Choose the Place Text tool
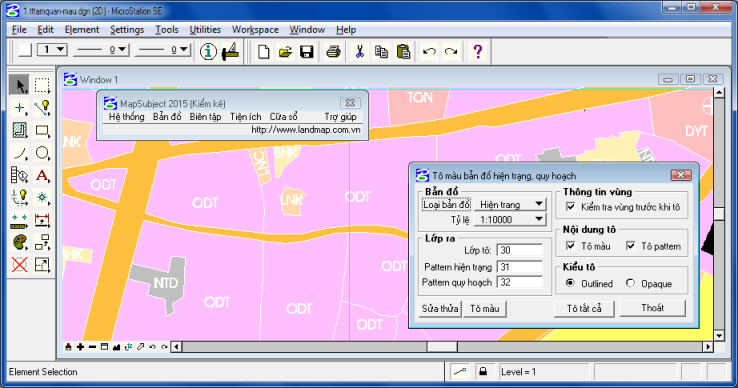This screenshot has height=388, width=738. pyautogui.click(x=42, y=176)
